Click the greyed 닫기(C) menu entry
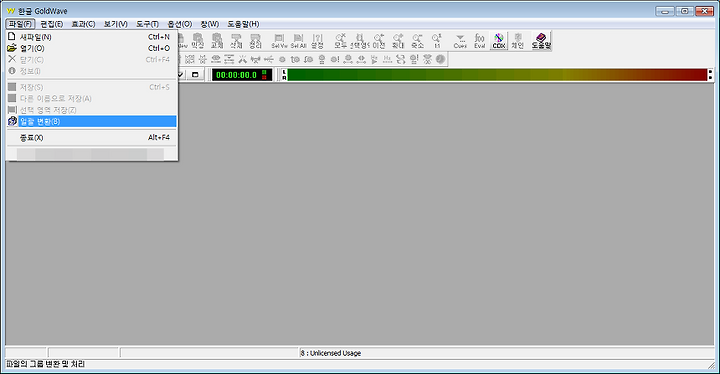 point(91,59)
